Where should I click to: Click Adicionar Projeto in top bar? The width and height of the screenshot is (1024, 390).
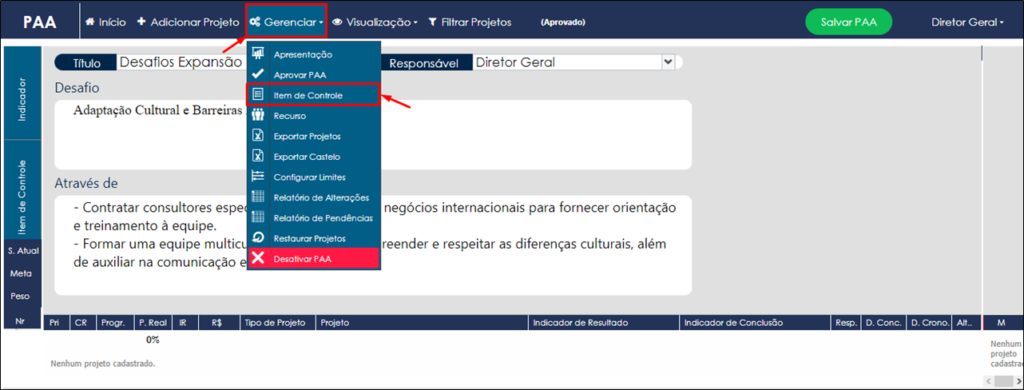[188, 22]
